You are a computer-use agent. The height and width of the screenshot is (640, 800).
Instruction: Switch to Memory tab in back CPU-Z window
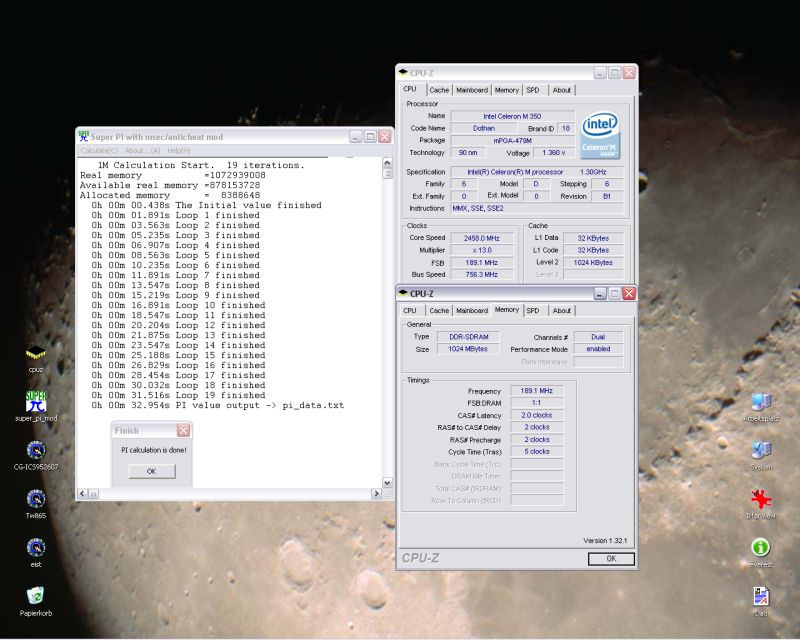point(507,90)
